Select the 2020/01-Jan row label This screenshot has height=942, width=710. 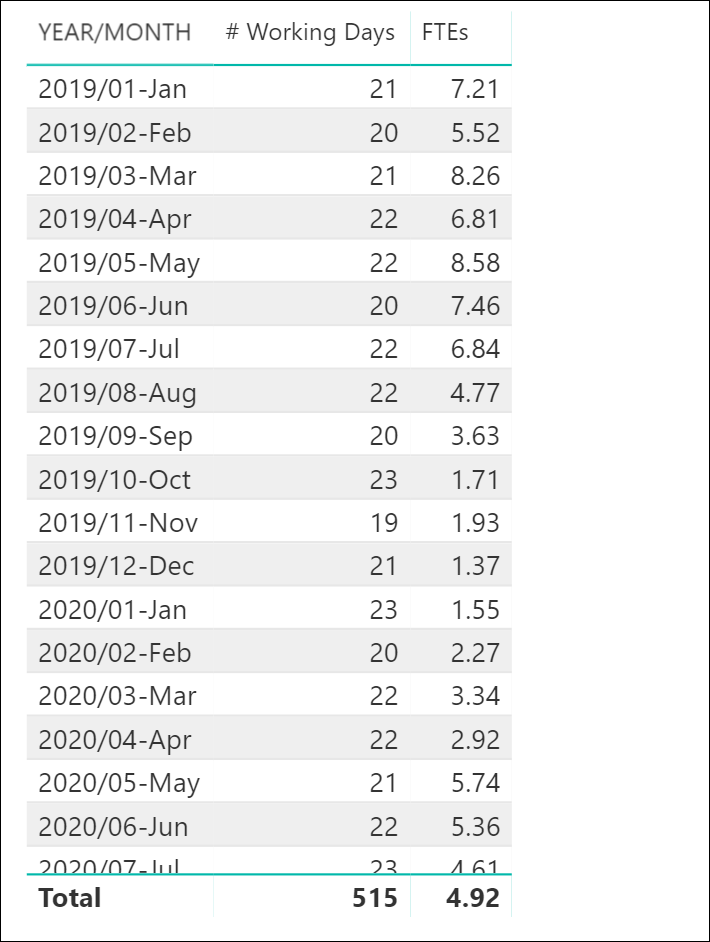pyautogui.click(x=112, y=609)
